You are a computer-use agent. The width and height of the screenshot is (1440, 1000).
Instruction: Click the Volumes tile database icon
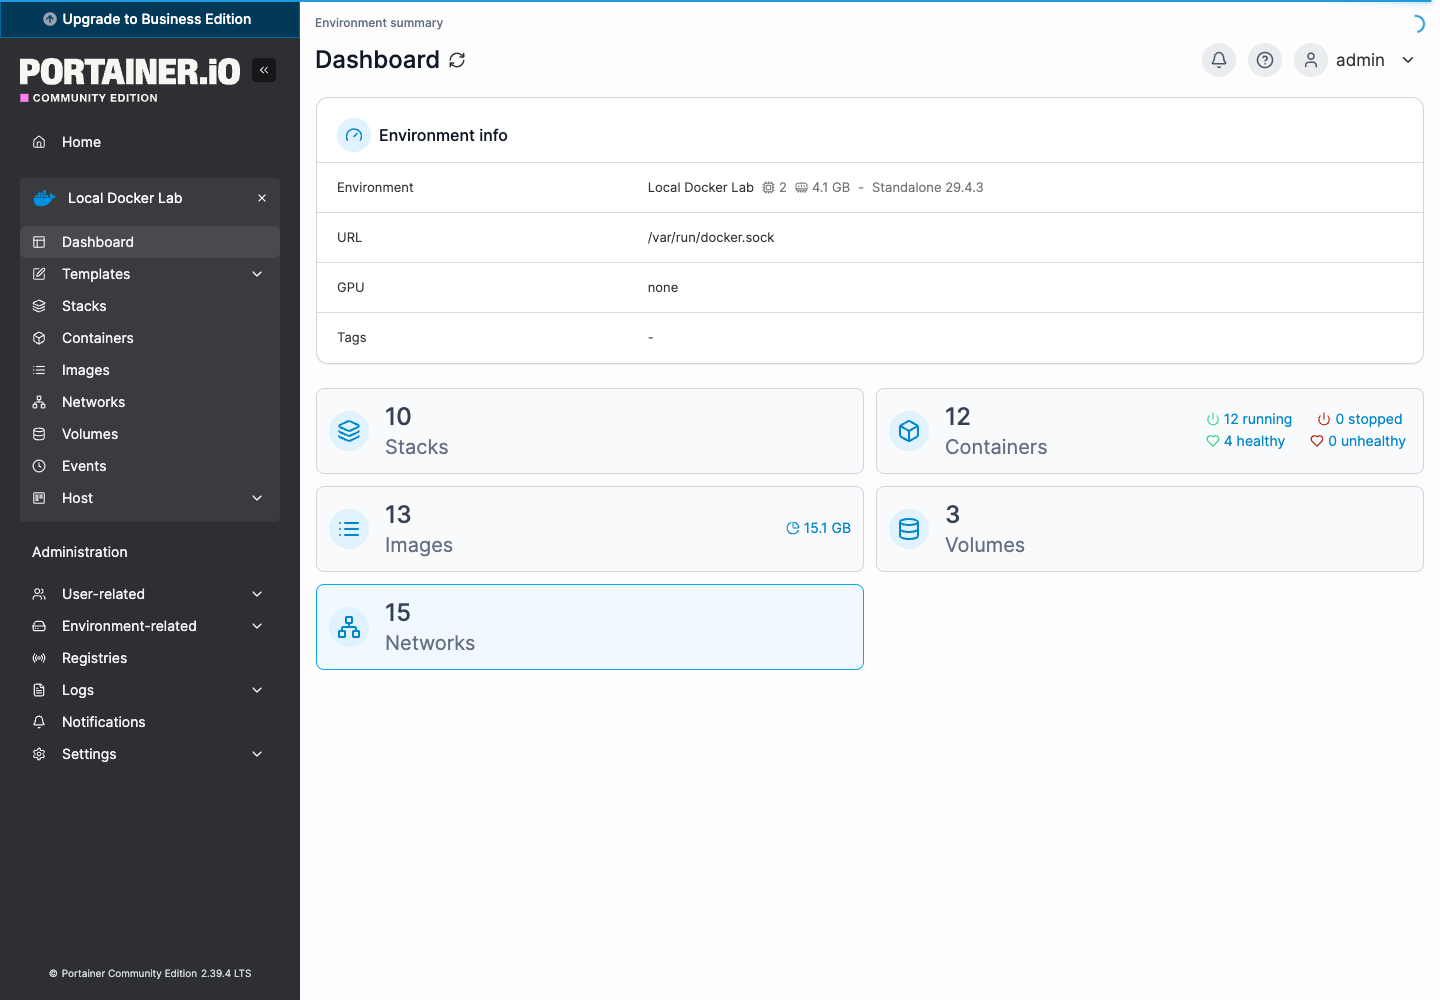coord(909,529)
